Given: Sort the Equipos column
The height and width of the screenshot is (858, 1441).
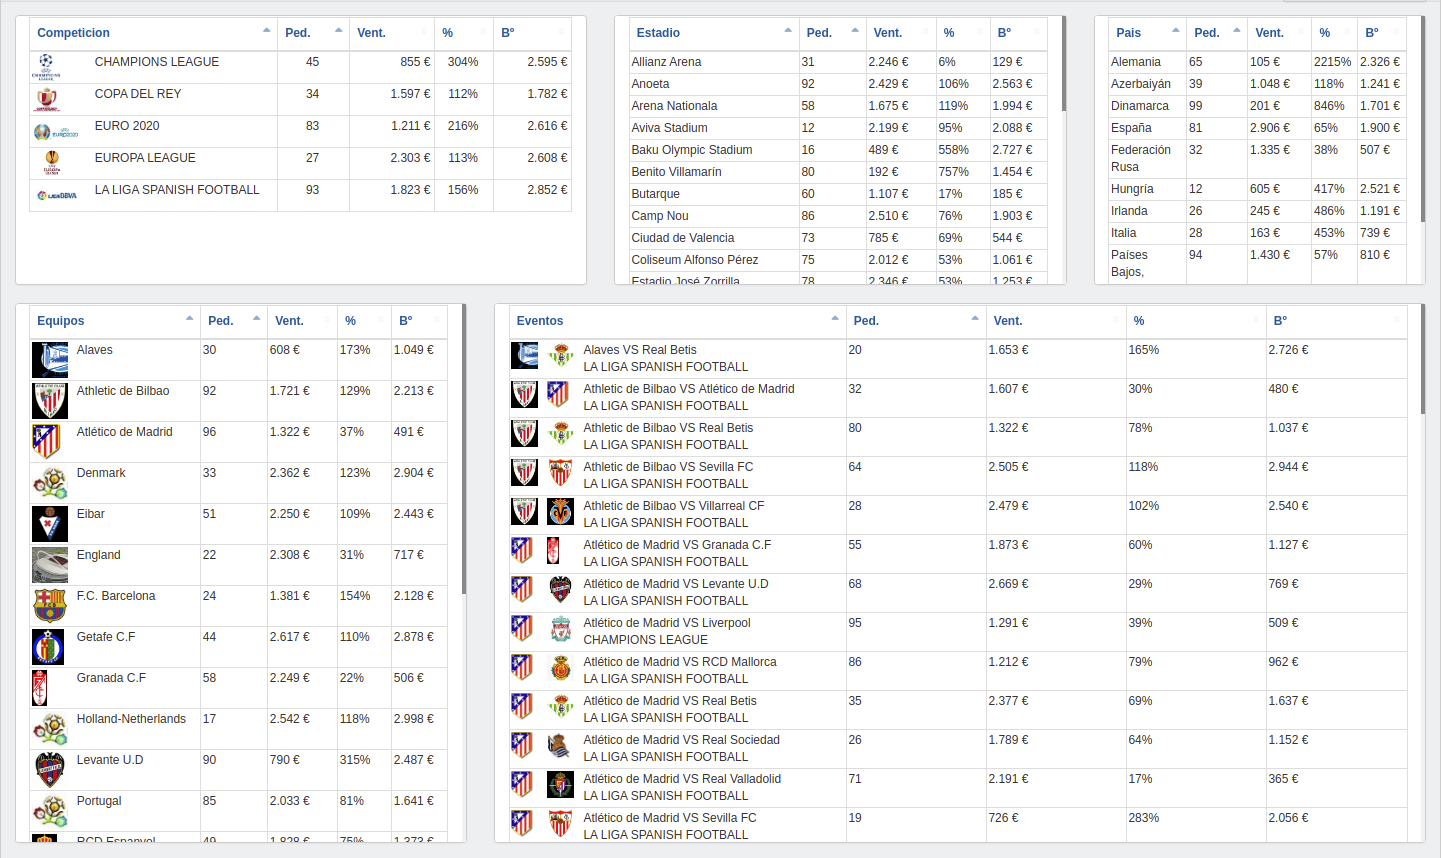Looking at the screenshot, I should coord(115,321).
